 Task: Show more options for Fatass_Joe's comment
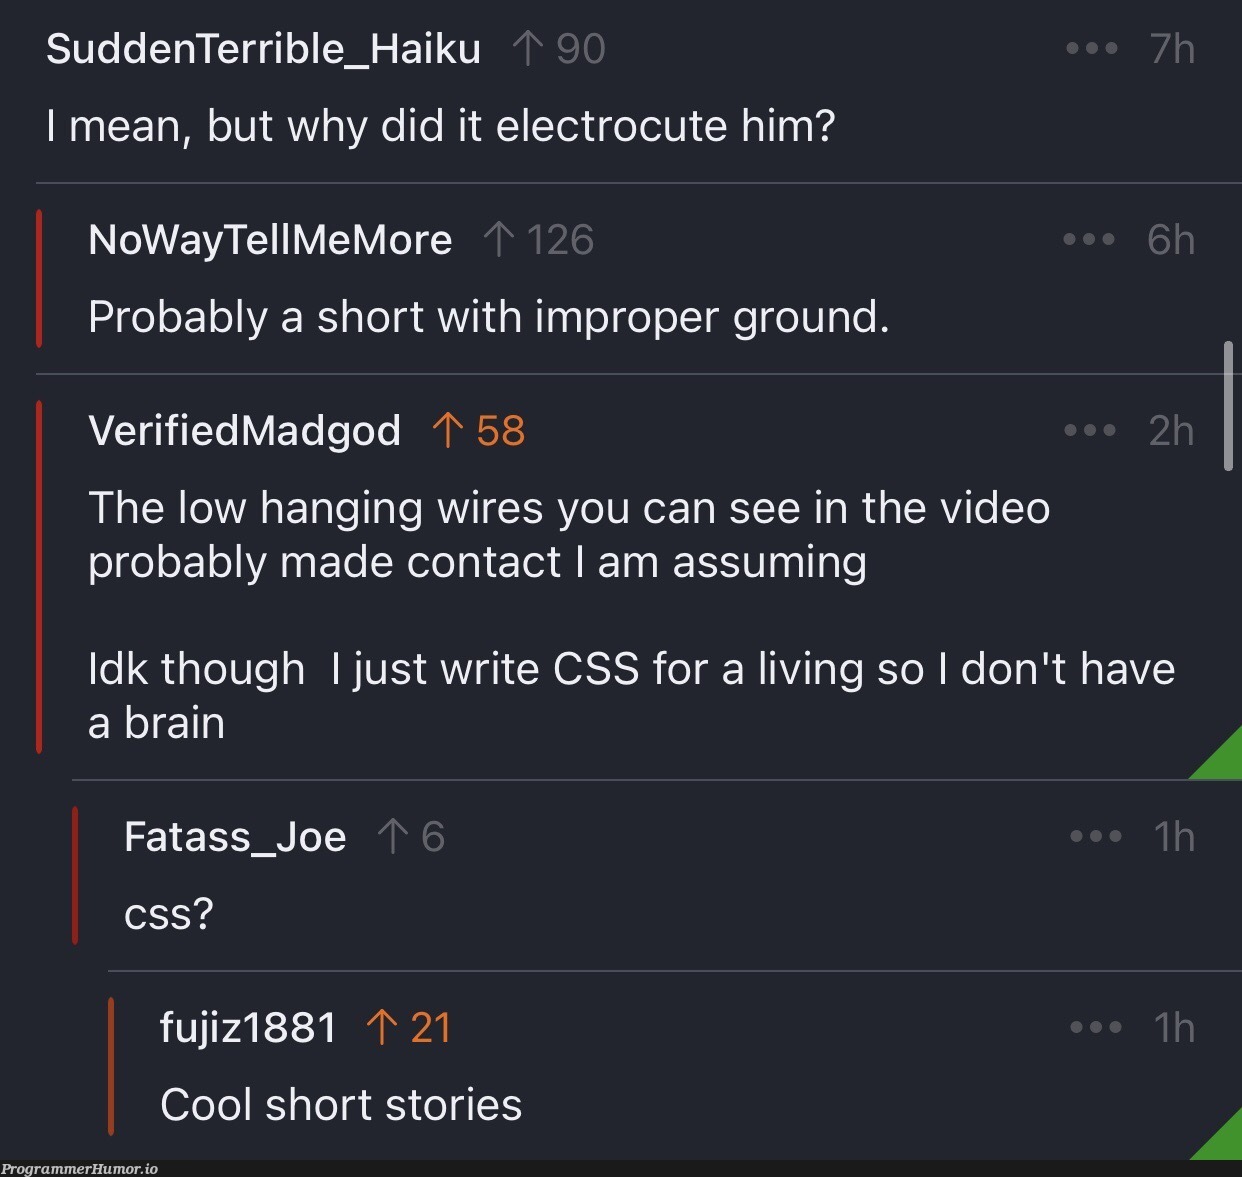point(1095,837)
